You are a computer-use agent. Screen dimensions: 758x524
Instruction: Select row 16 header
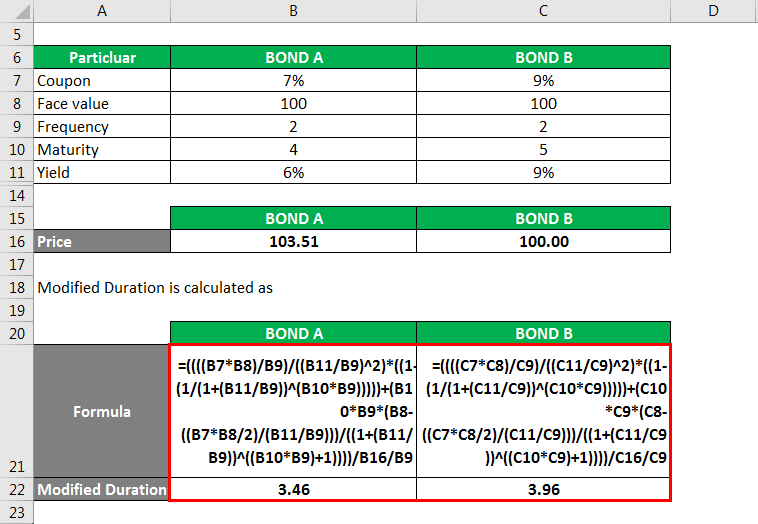pyautogui.click(x=16, y=241)
